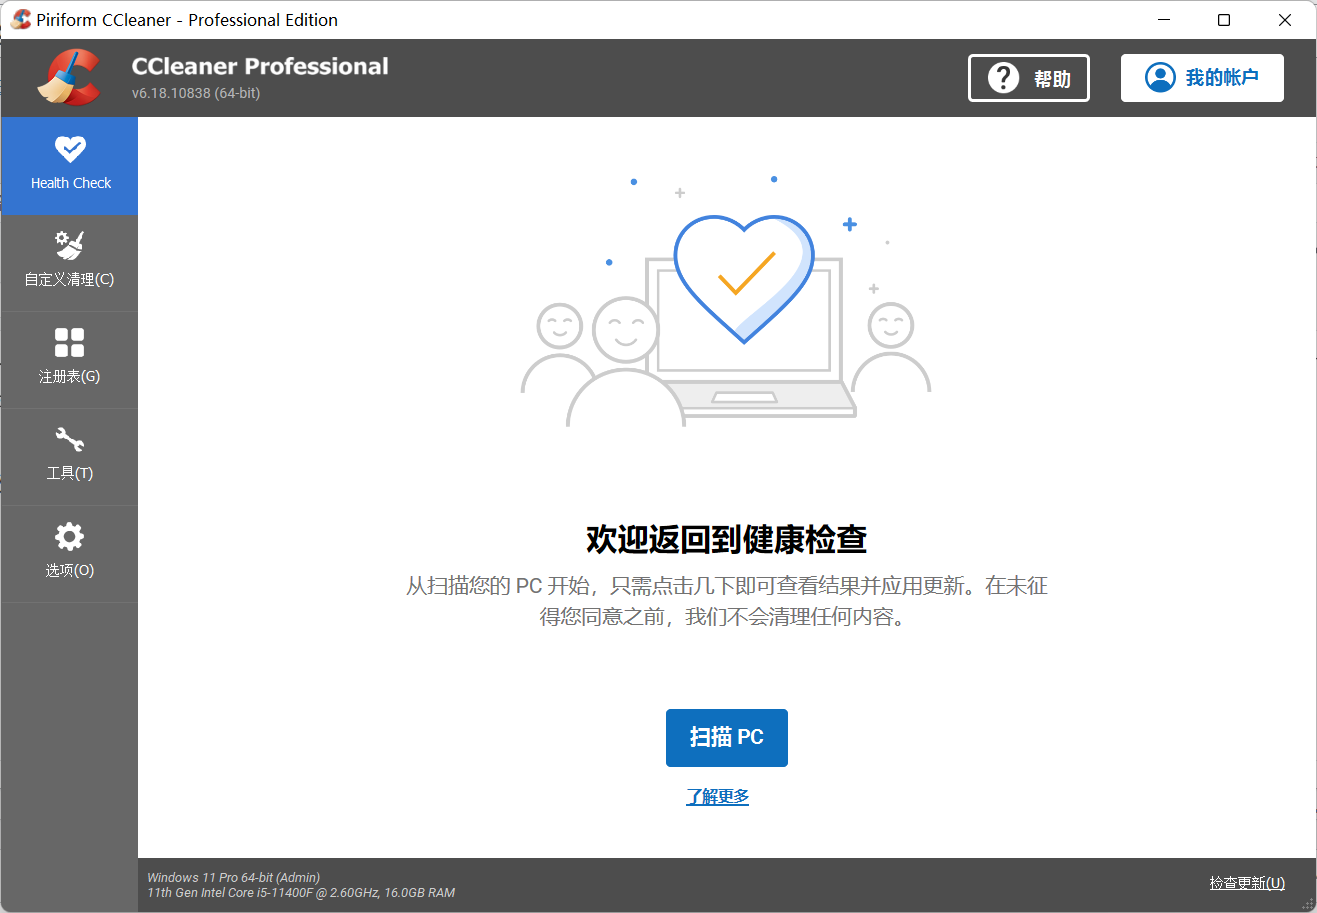Click the CCleaner logo in header
Viewport: 1317px width, 913px height.
pos(69,78)
